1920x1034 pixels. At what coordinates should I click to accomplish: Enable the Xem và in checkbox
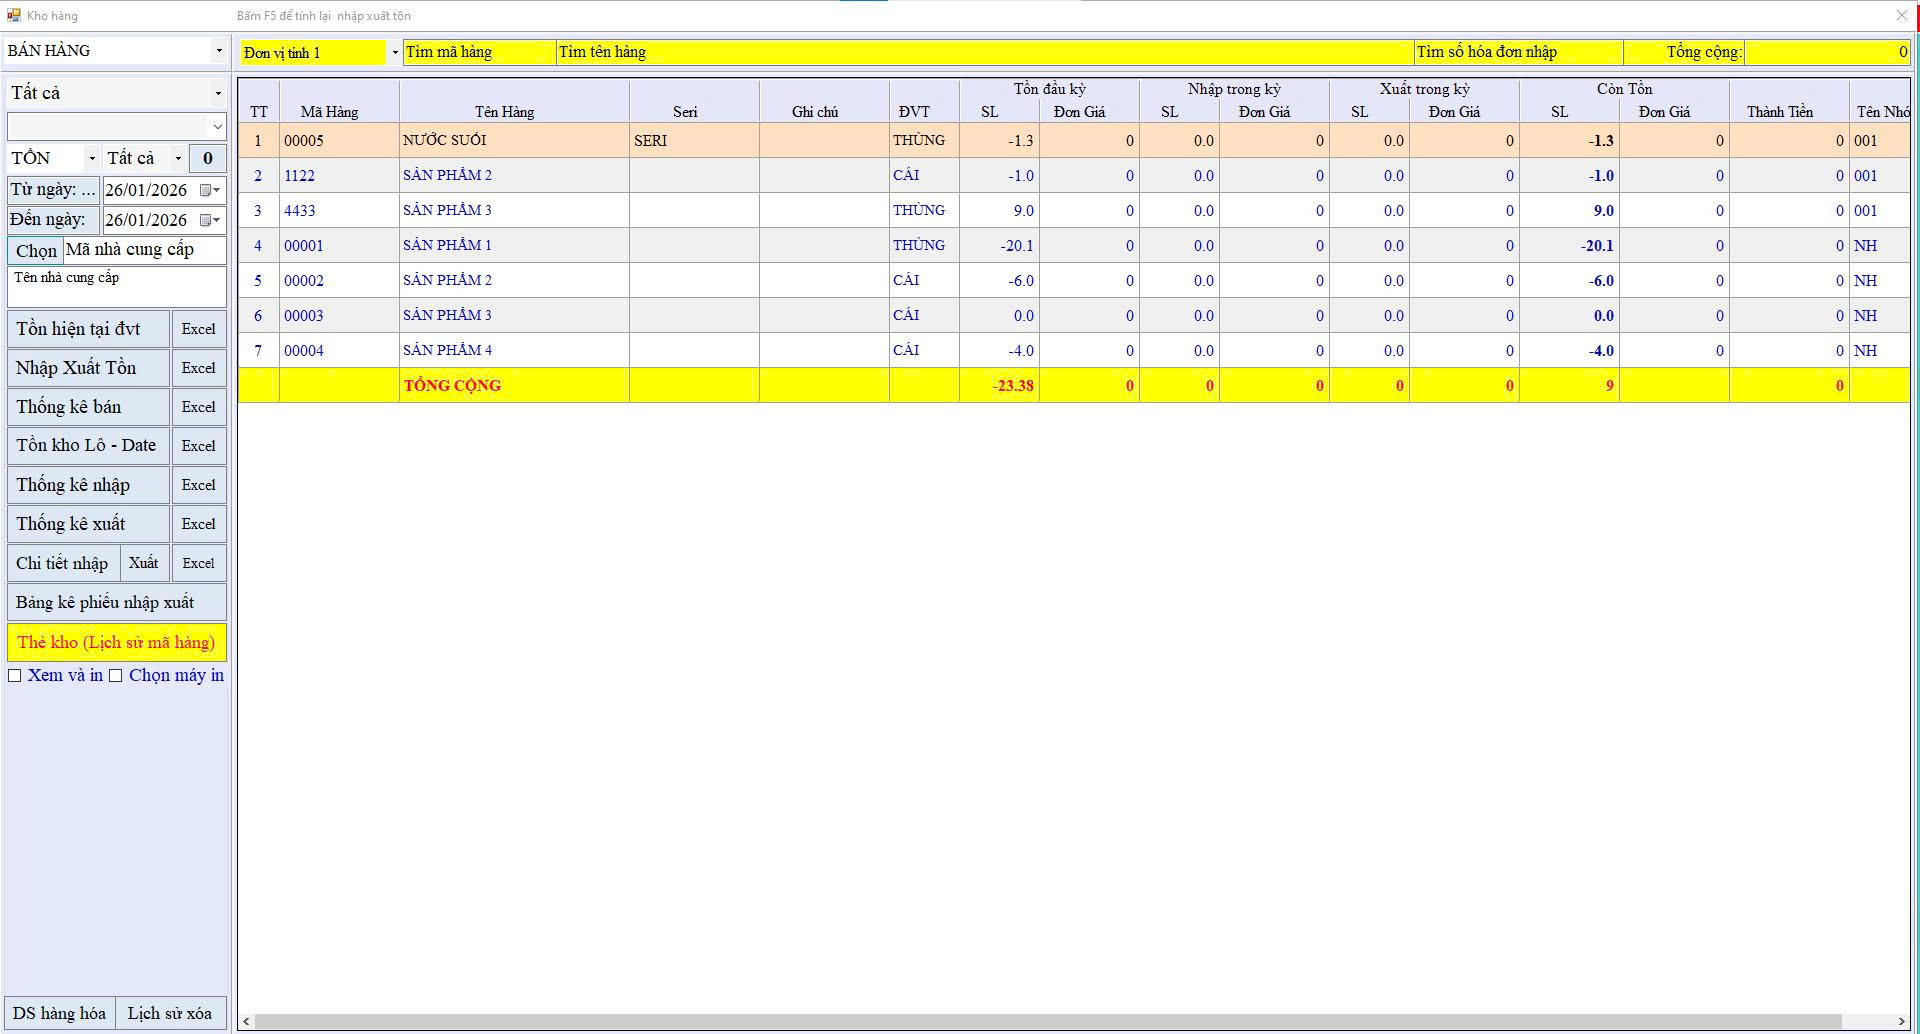tap(15, 676)
